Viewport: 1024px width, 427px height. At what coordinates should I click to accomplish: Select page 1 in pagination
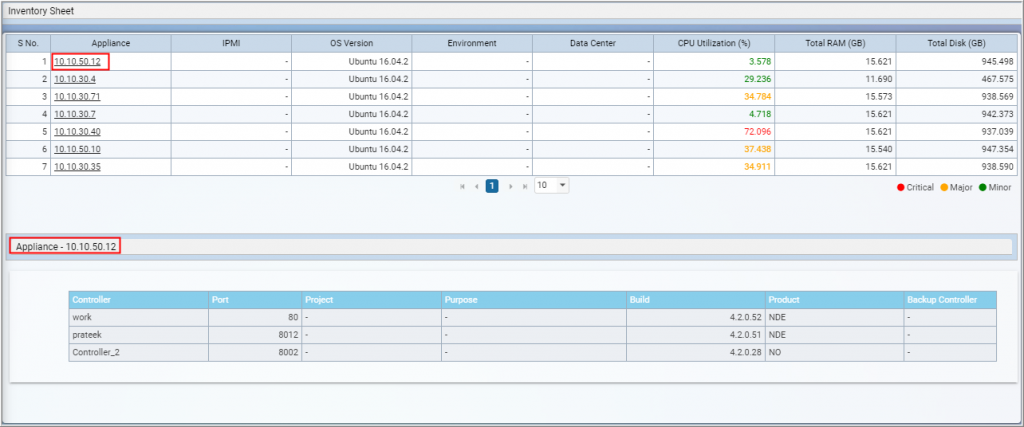(x=492, y=186)
